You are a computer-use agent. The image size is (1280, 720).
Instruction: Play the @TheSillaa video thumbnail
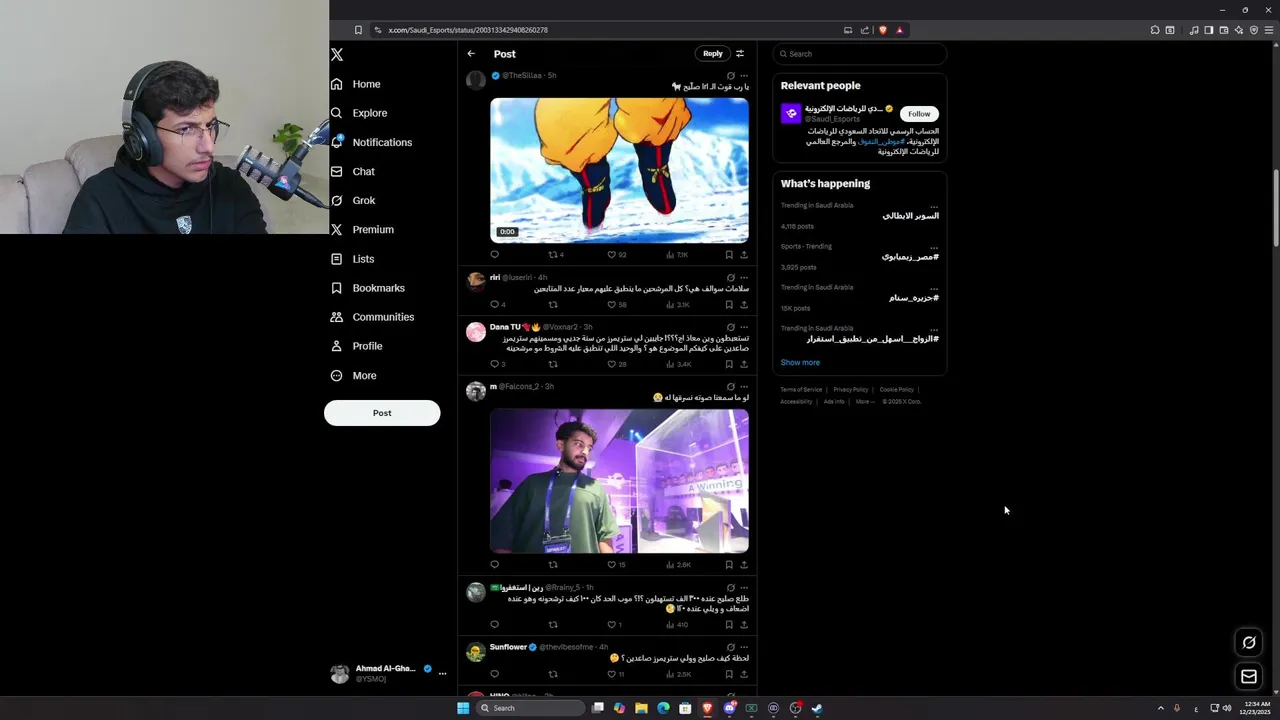(x=619, y=170)
